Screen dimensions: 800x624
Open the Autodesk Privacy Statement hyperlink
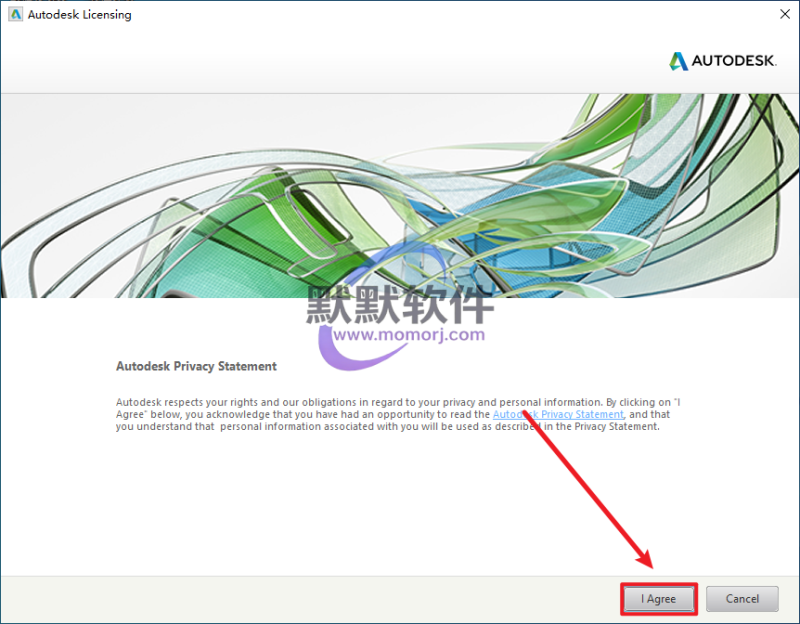[x=558, y=414]
